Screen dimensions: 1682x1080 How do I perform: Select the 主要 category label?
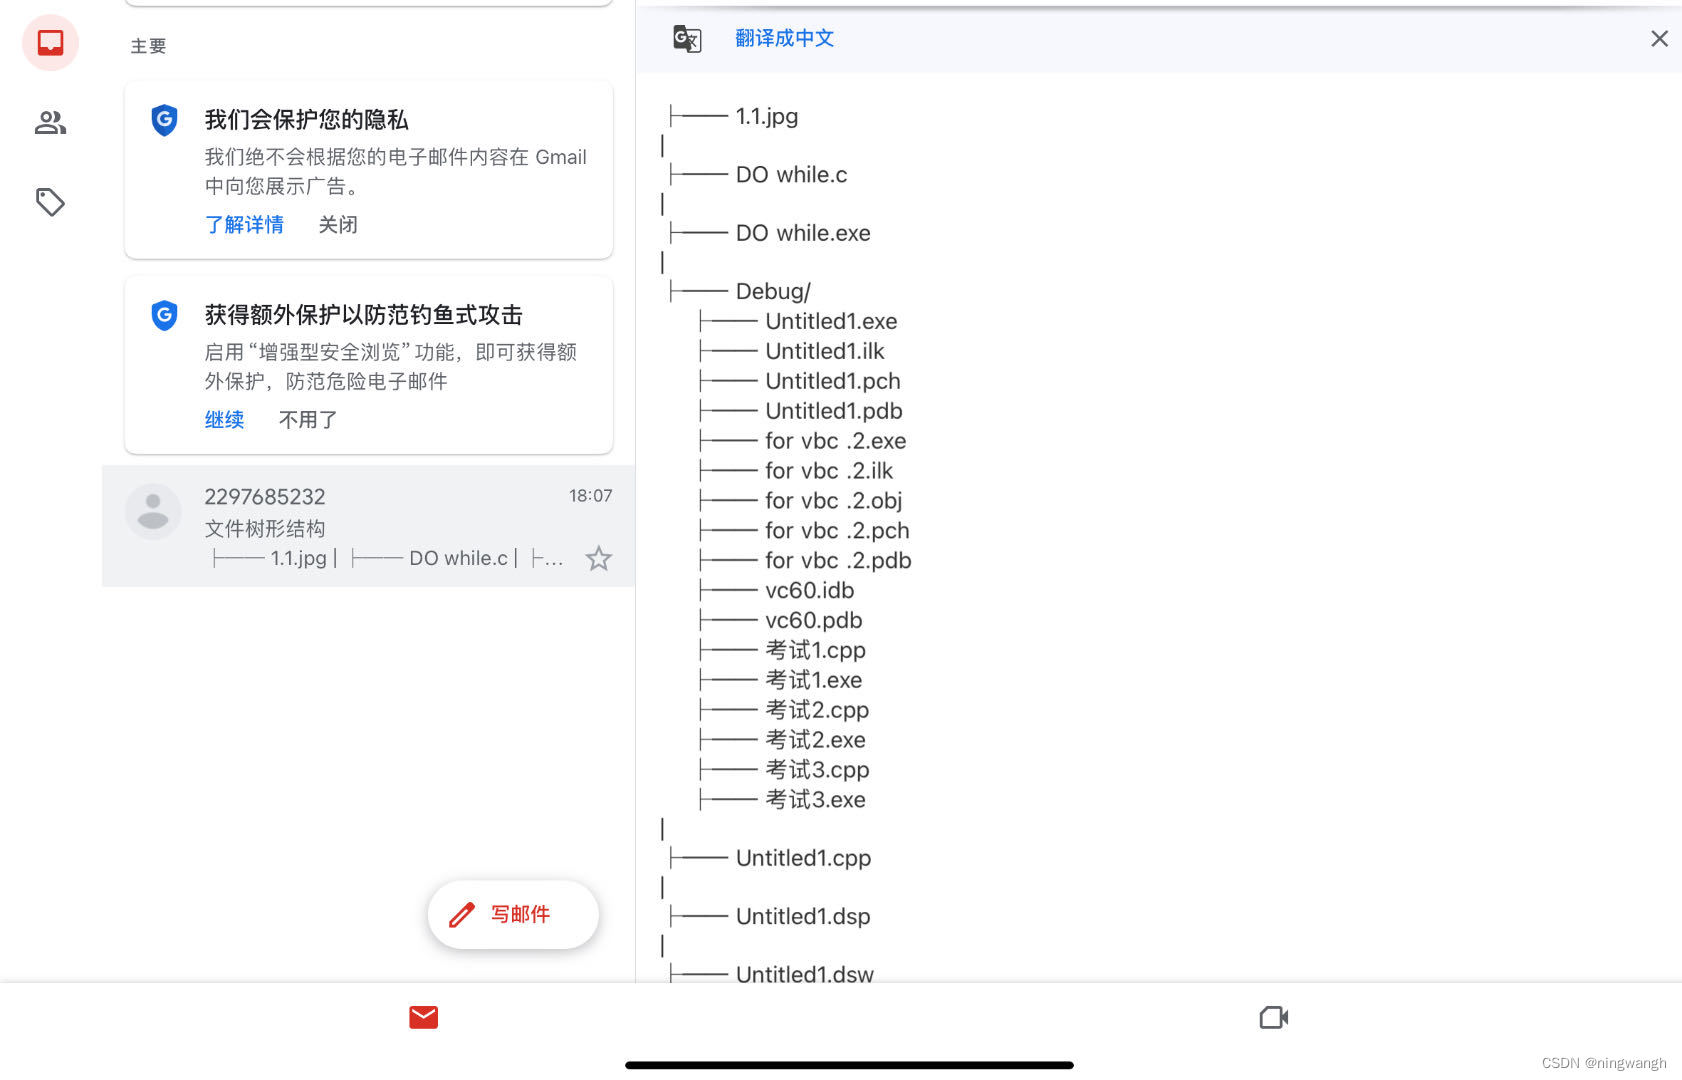[x=148, y=45]
